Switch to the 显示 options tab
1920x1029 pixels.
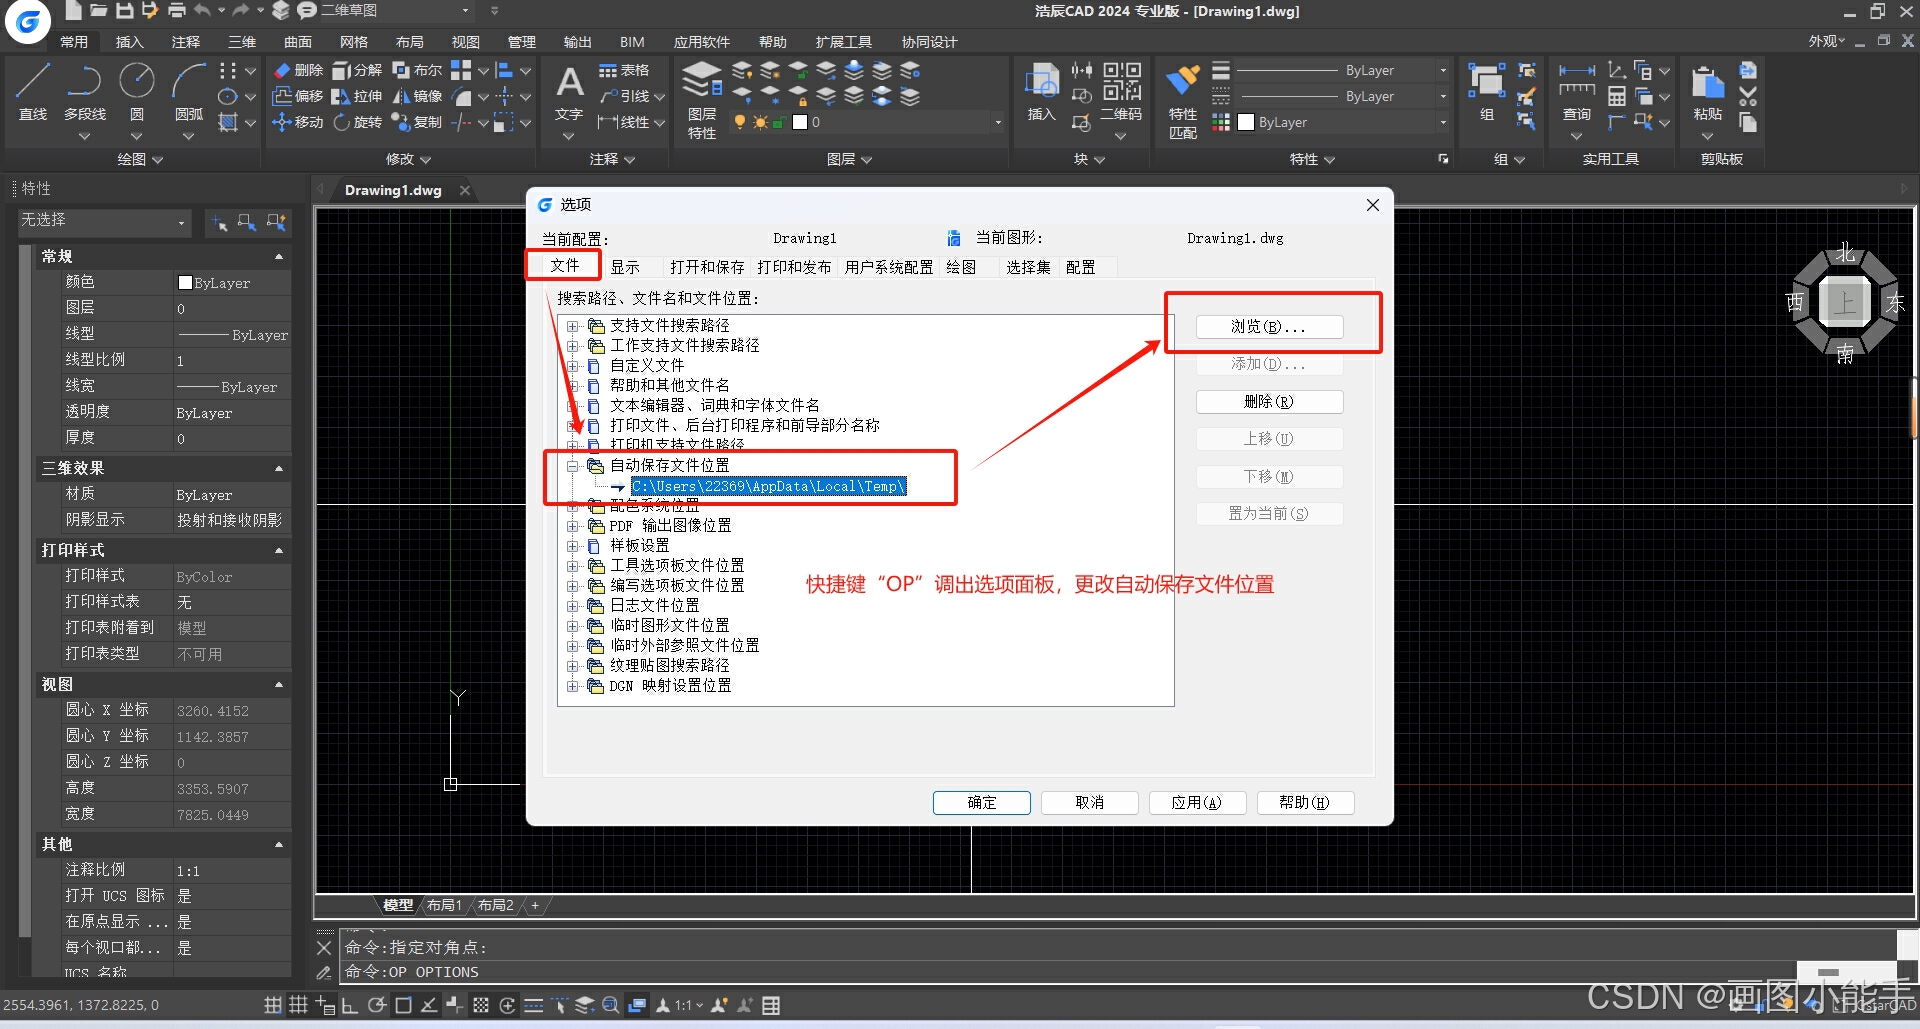pos(625,267)
